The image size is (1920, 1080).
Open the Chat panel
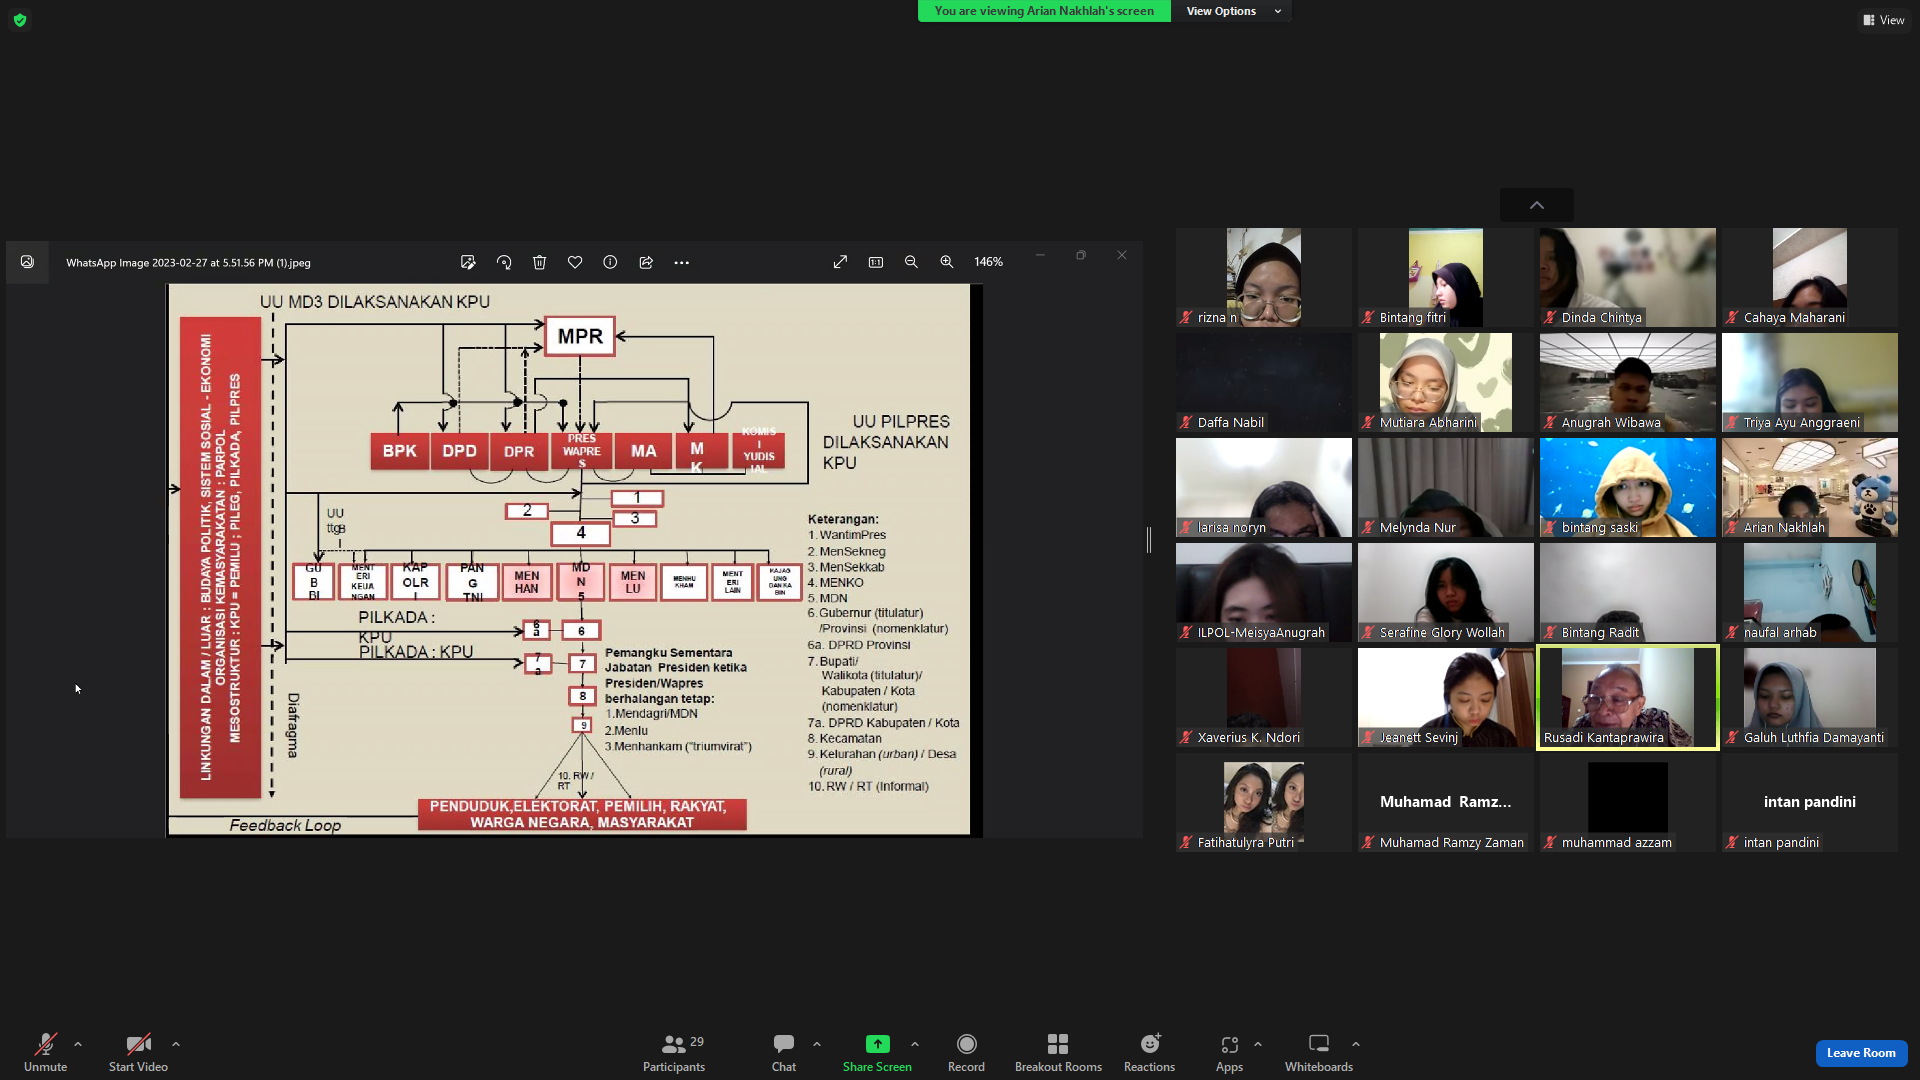click(x=784, y=1052)
